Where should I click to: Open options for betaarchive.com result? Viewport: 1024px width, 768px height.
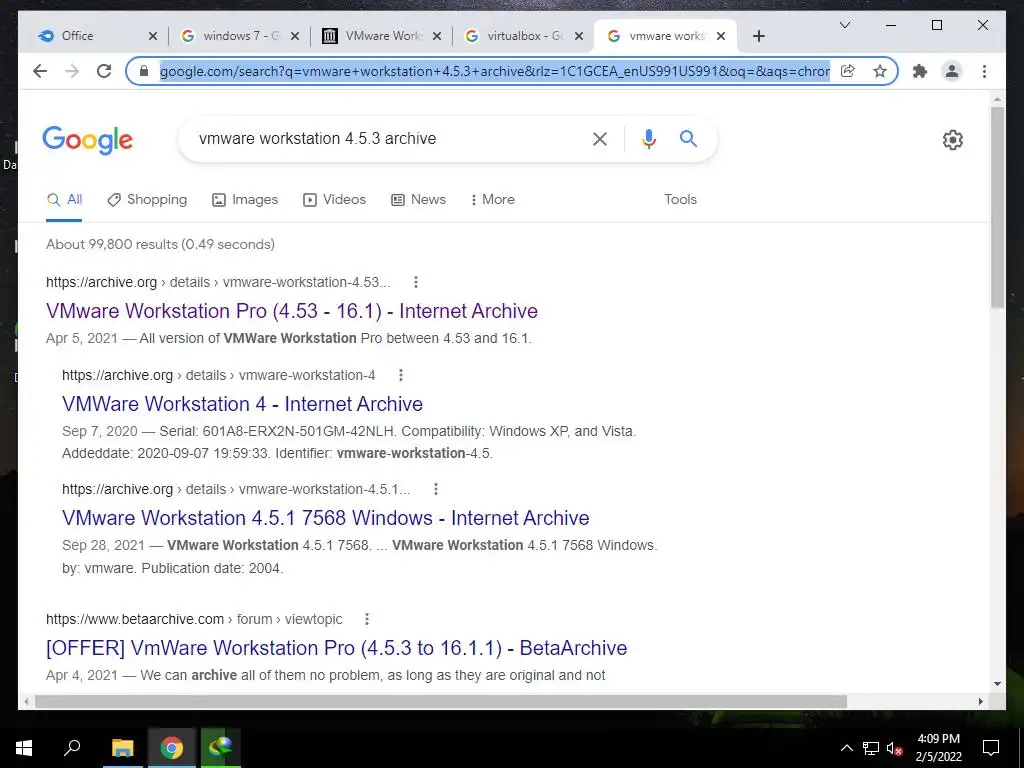pos(367,619)
